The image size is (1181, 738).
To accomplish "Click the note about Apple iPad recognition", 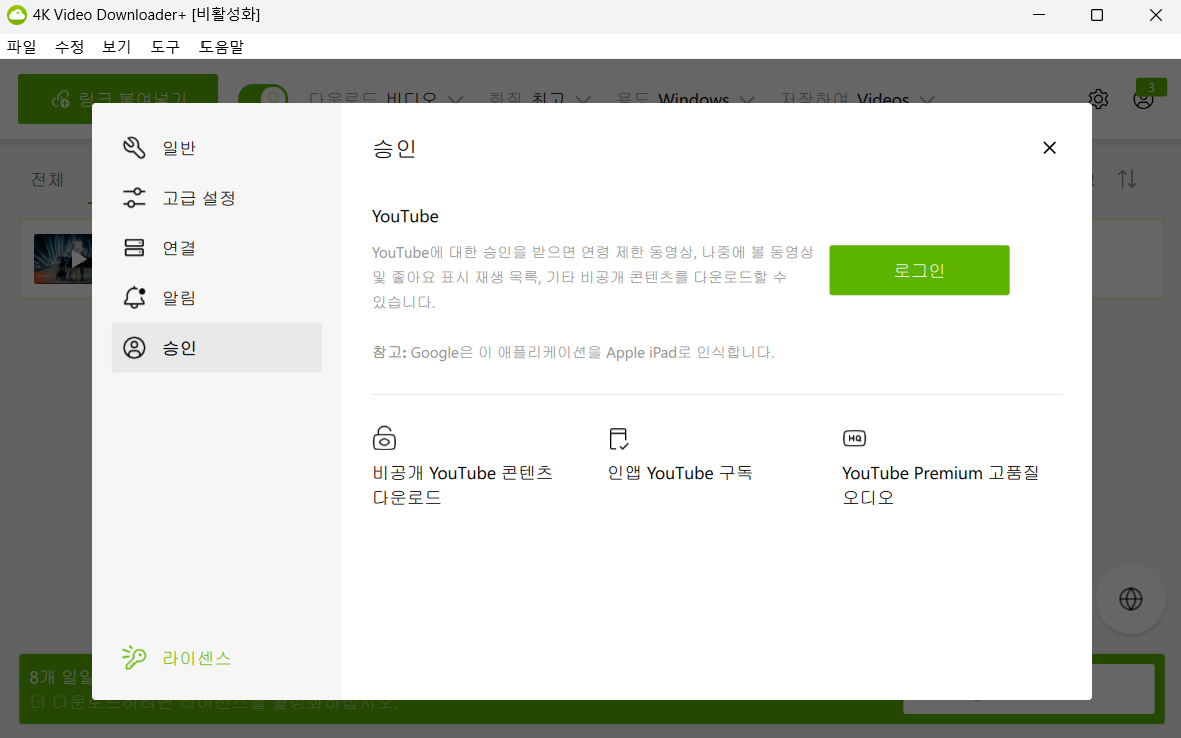I will pyautogui.click(x=573, y=352).
